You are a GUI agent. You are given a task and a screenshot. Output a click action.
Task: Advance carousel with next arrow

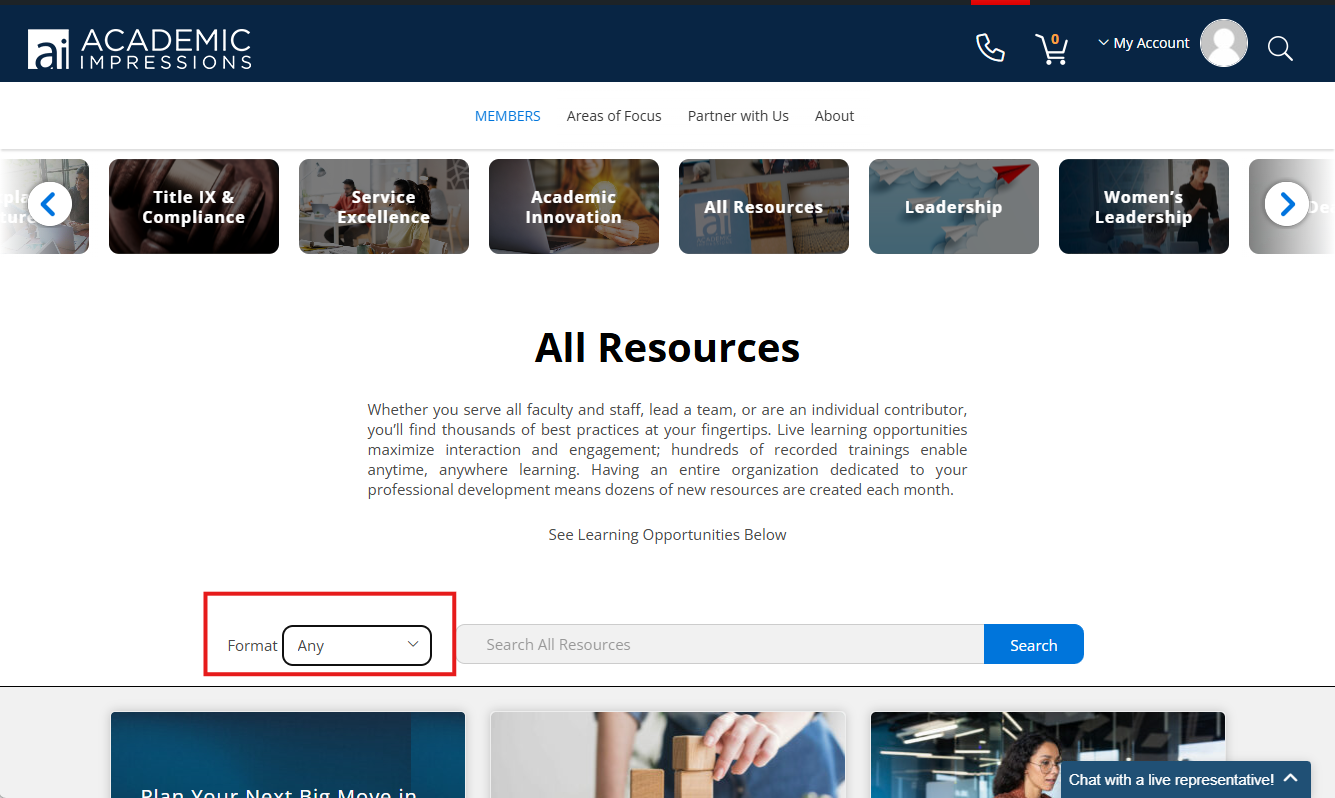coord(1286,204)
